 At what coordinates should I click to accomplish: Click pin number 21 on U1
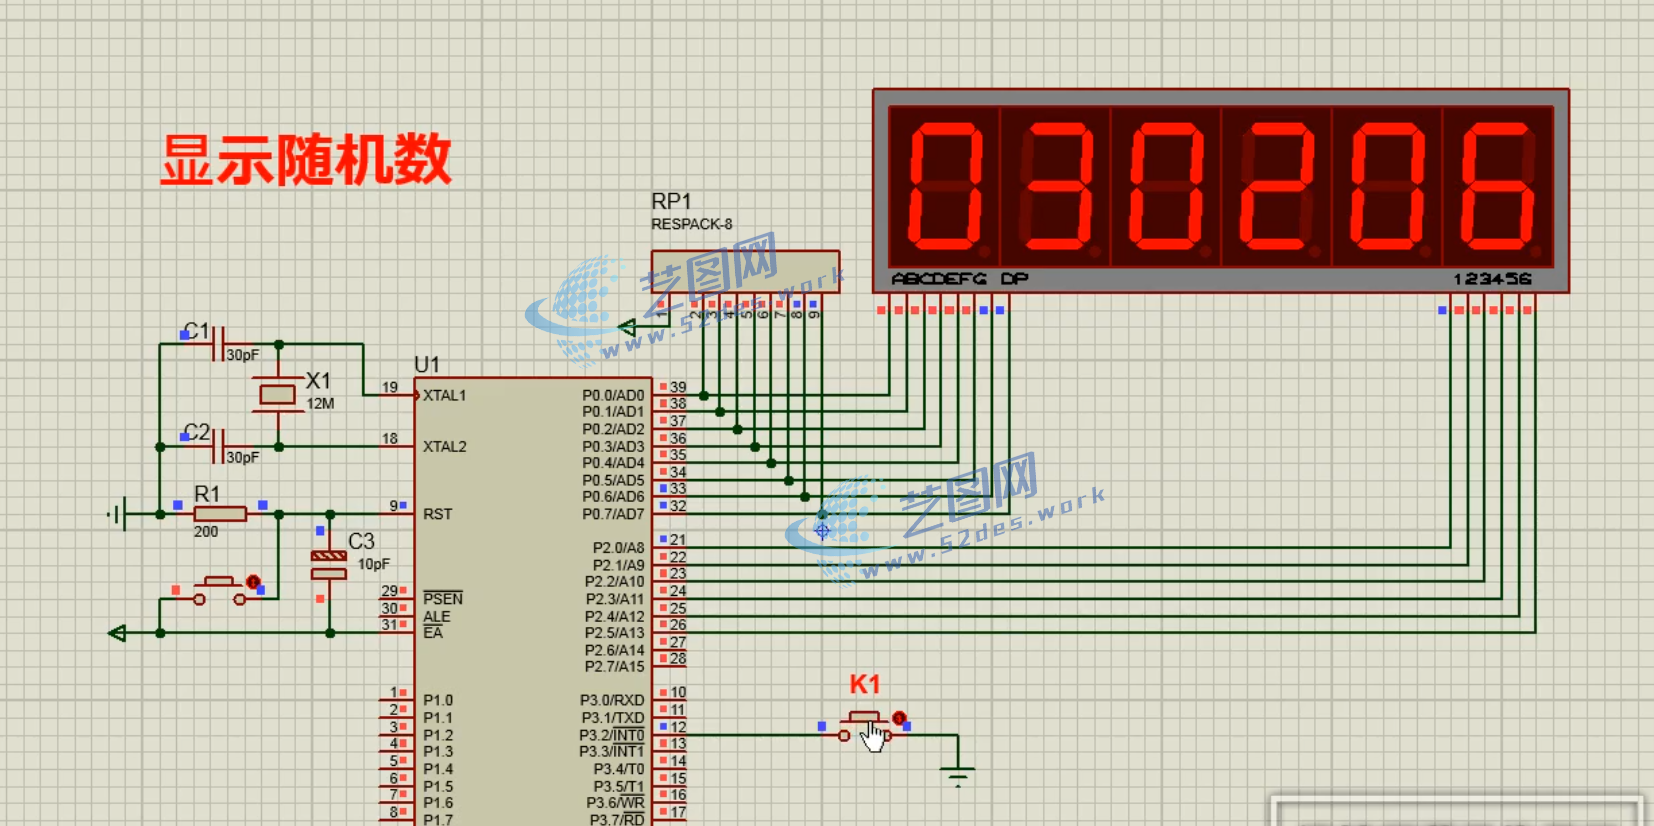pyautogui.click(x=678, y=540)
